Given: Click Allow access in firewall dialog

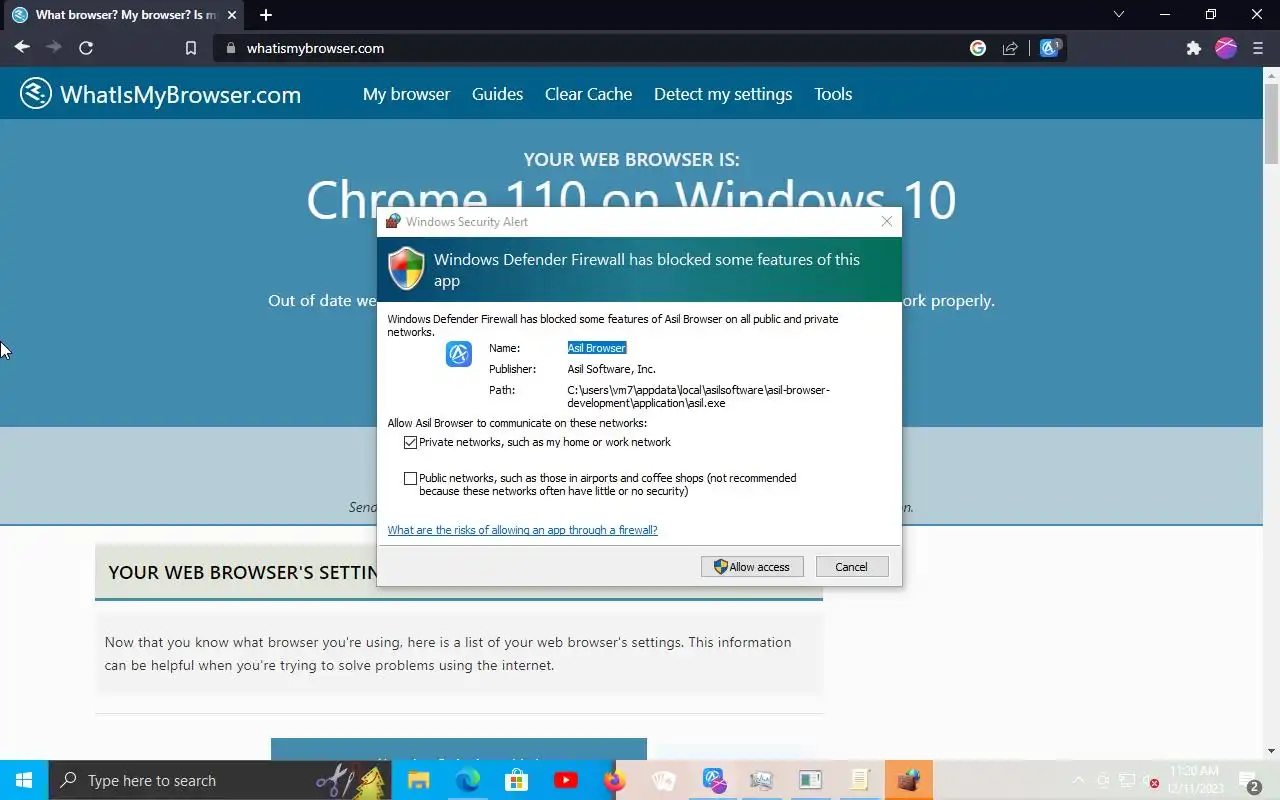Looking at the screenshot, I should click(x=752, y=567).
